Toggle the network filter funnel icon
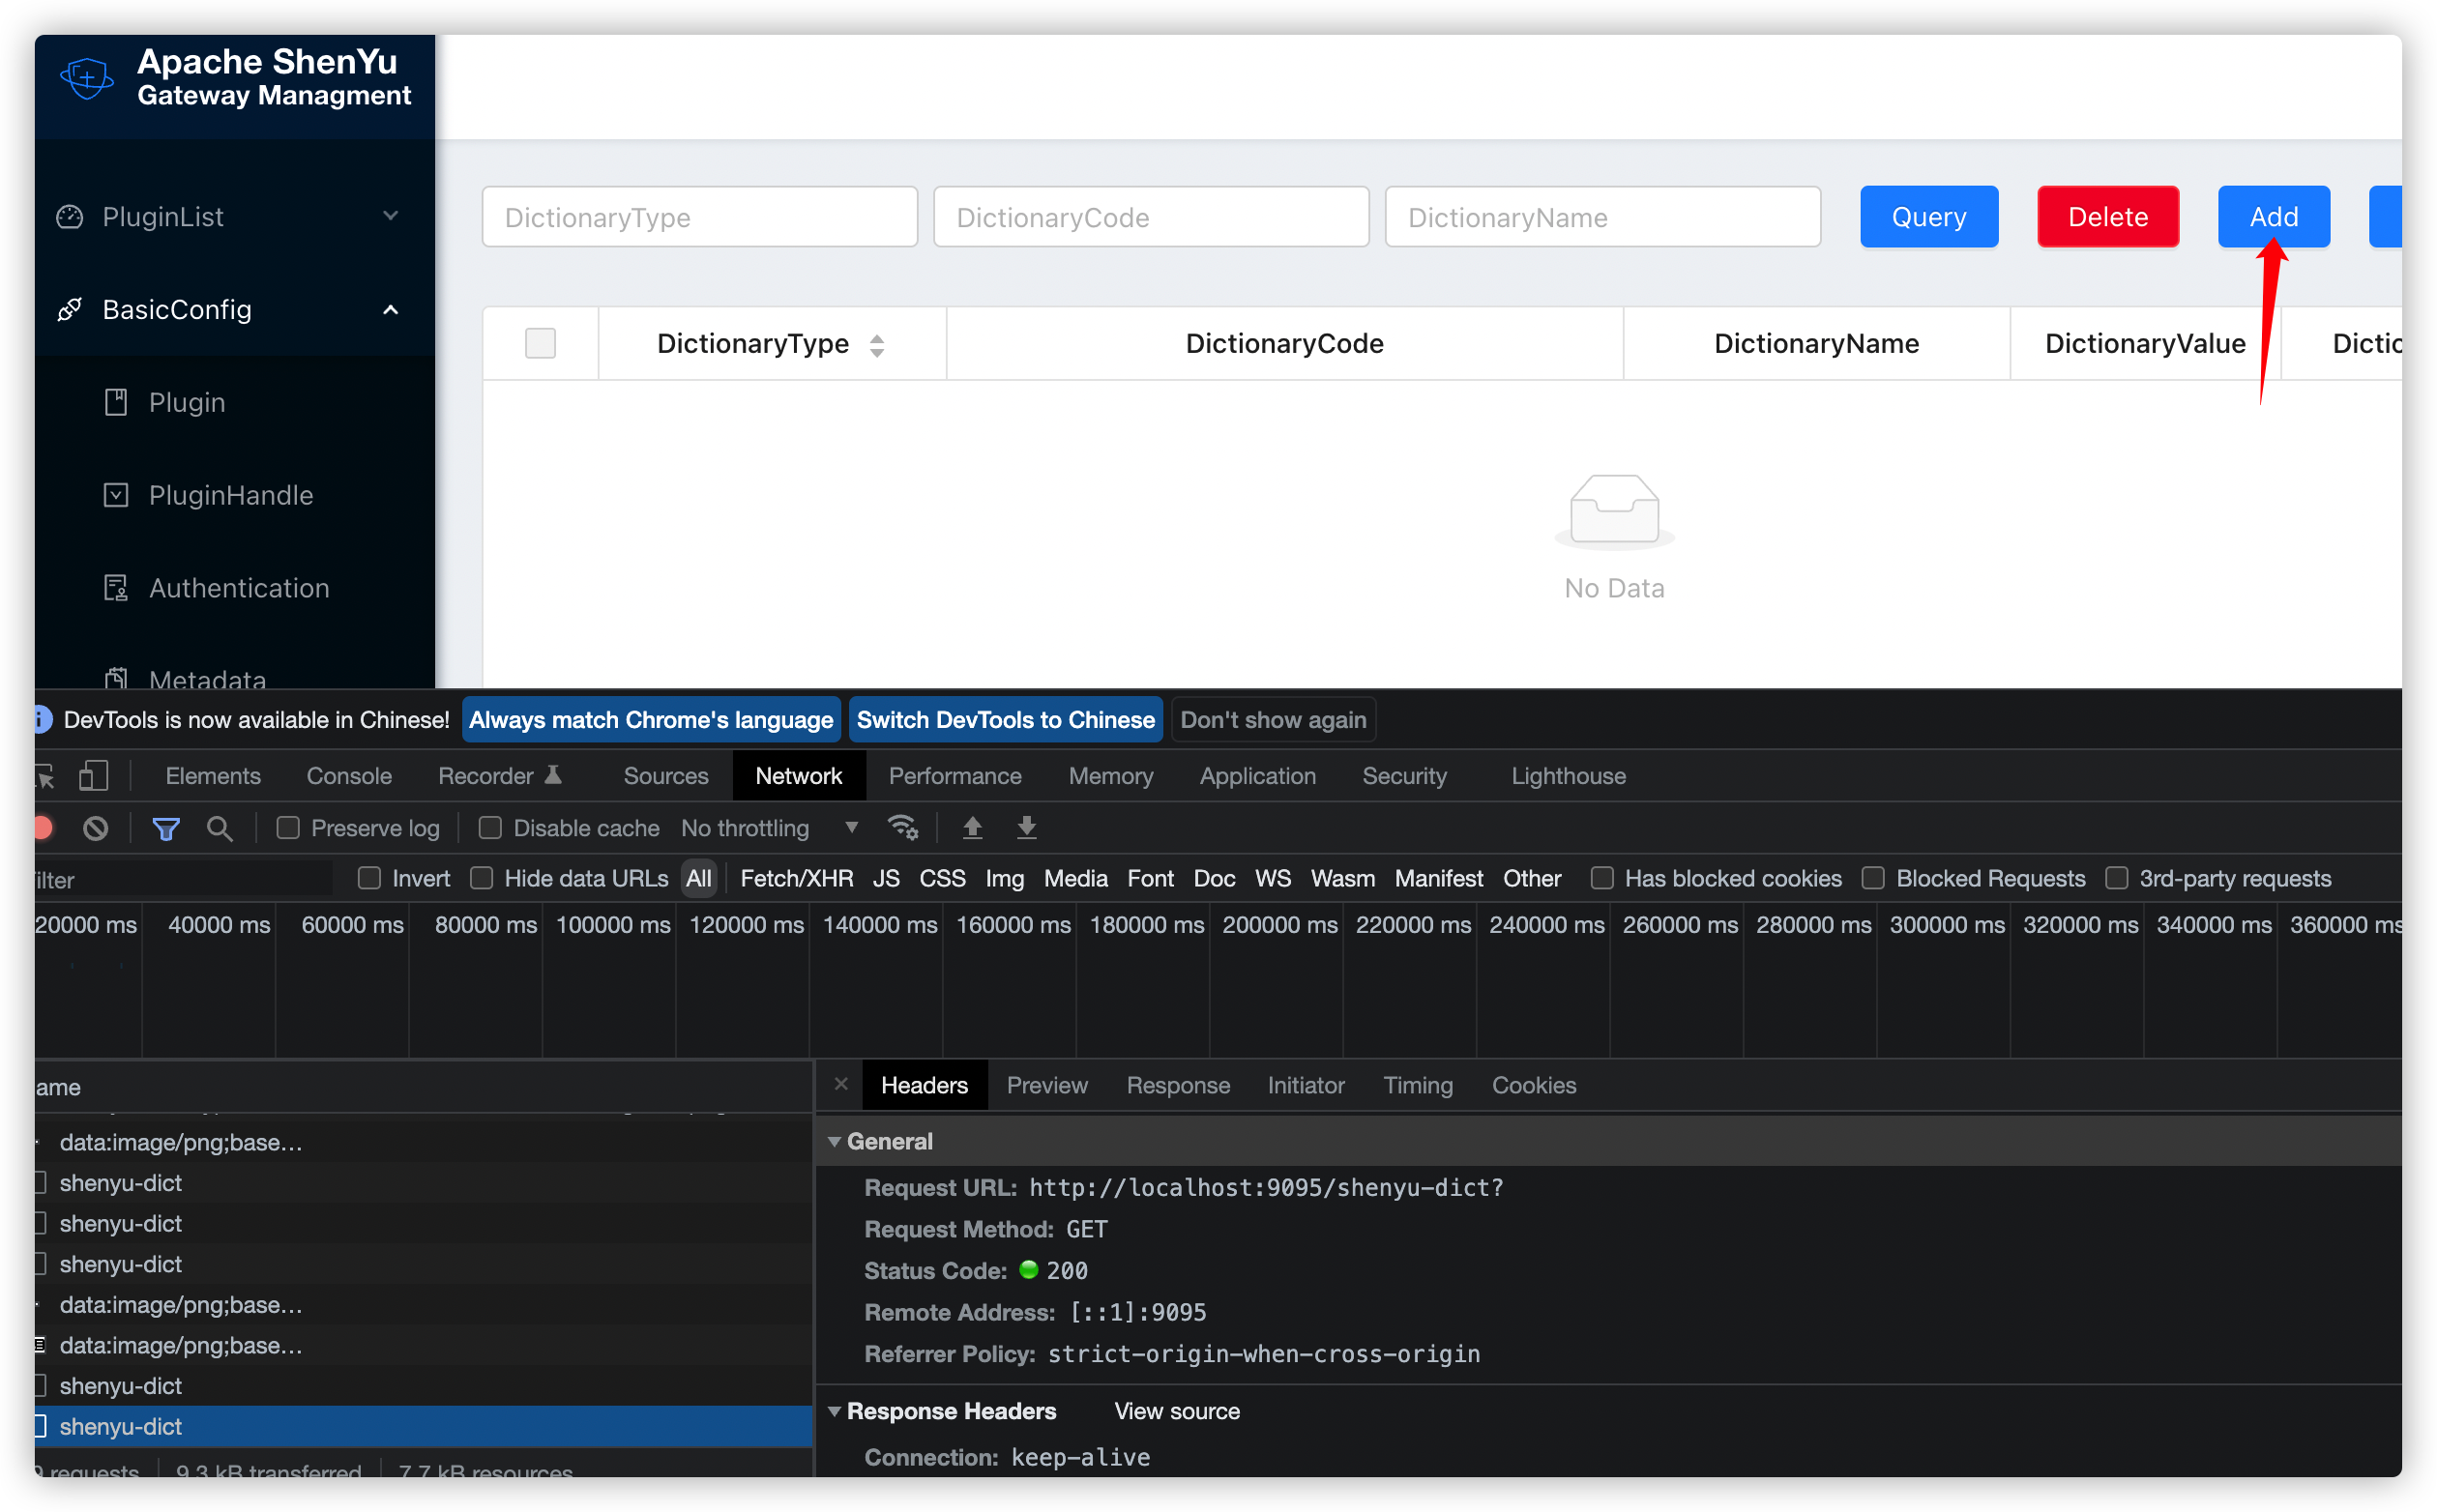 pos(166,828)
